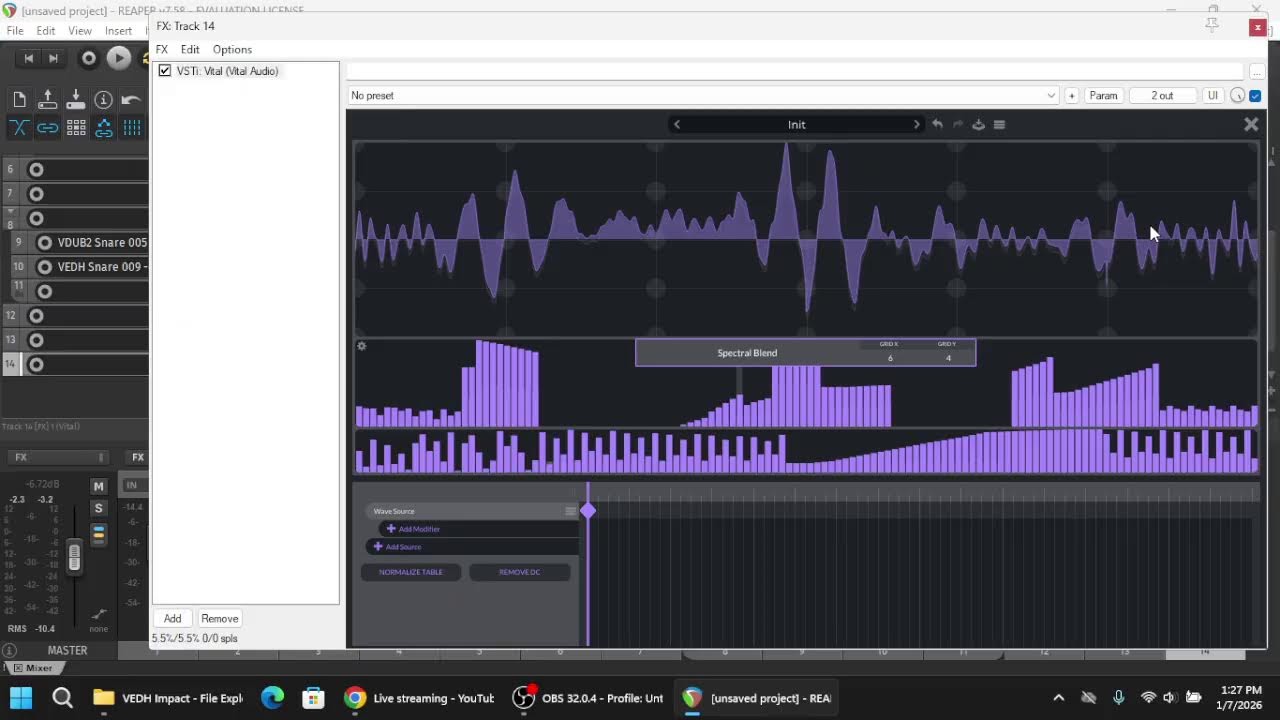The image size is (1280, 720).
Task: Toggle the grid lines toolbar icon
Action: (x=131, y=127)
